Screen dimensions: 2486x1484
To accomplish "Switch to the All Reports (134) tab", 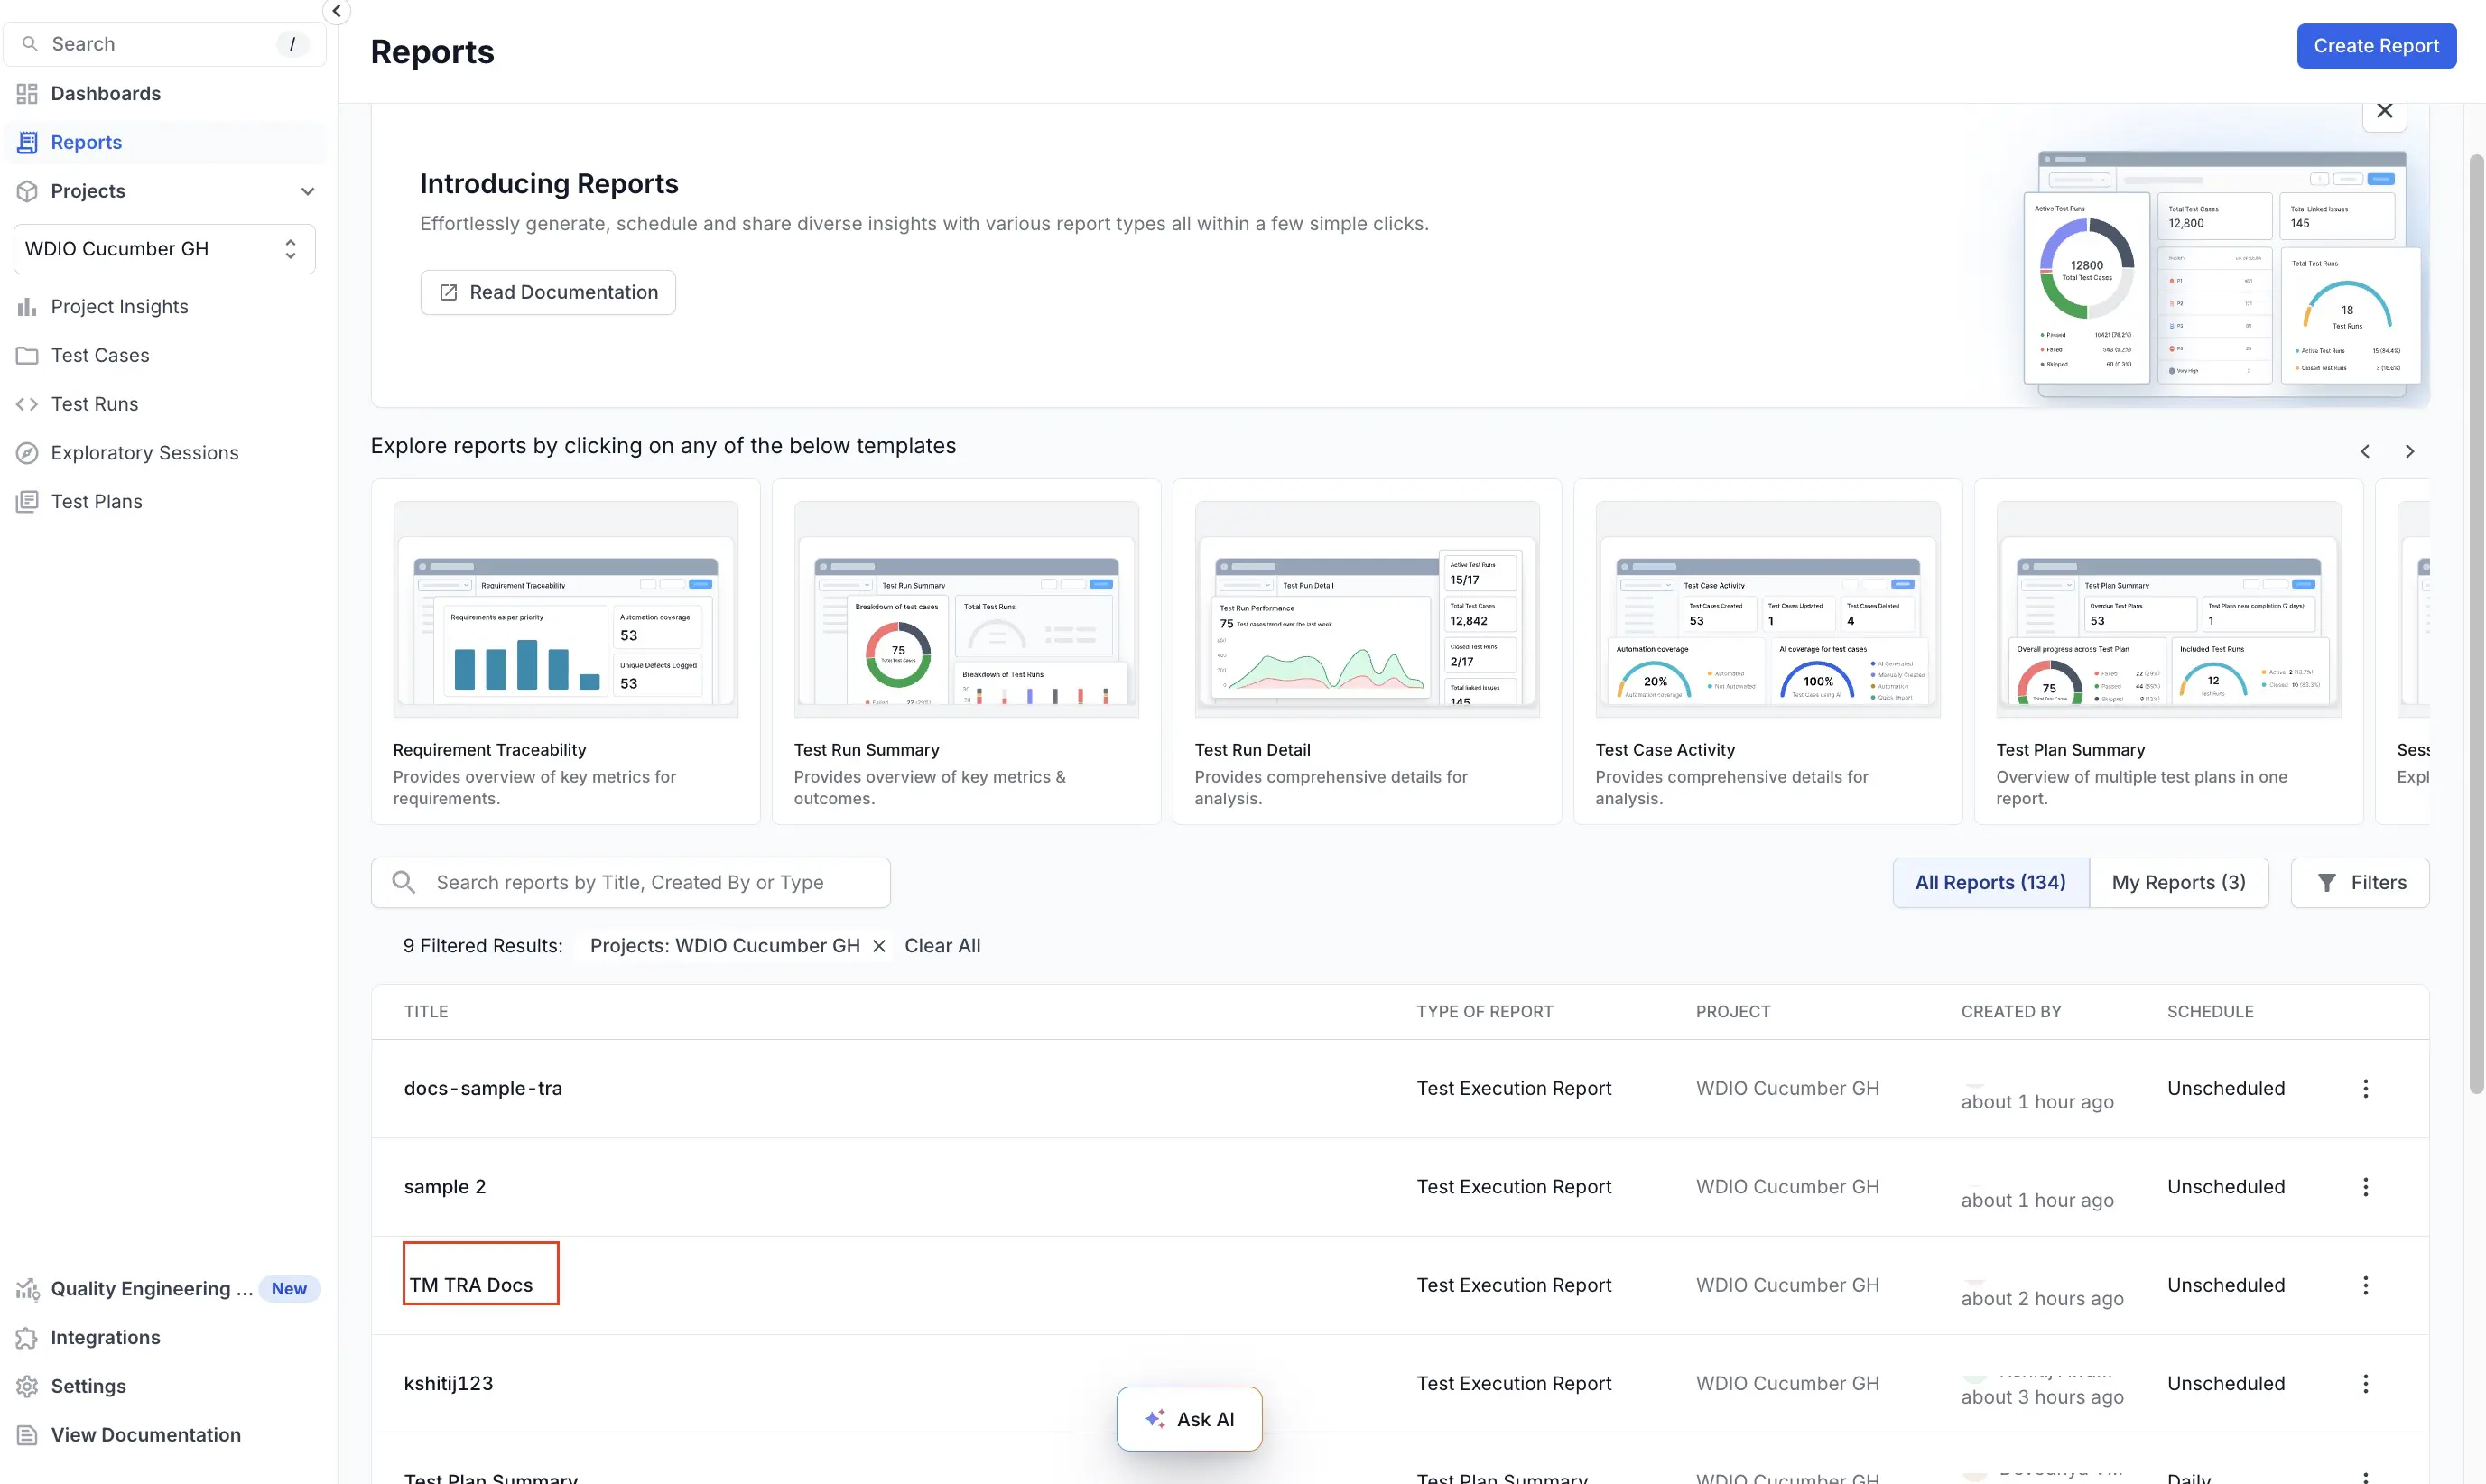I will click(1990, 883).
